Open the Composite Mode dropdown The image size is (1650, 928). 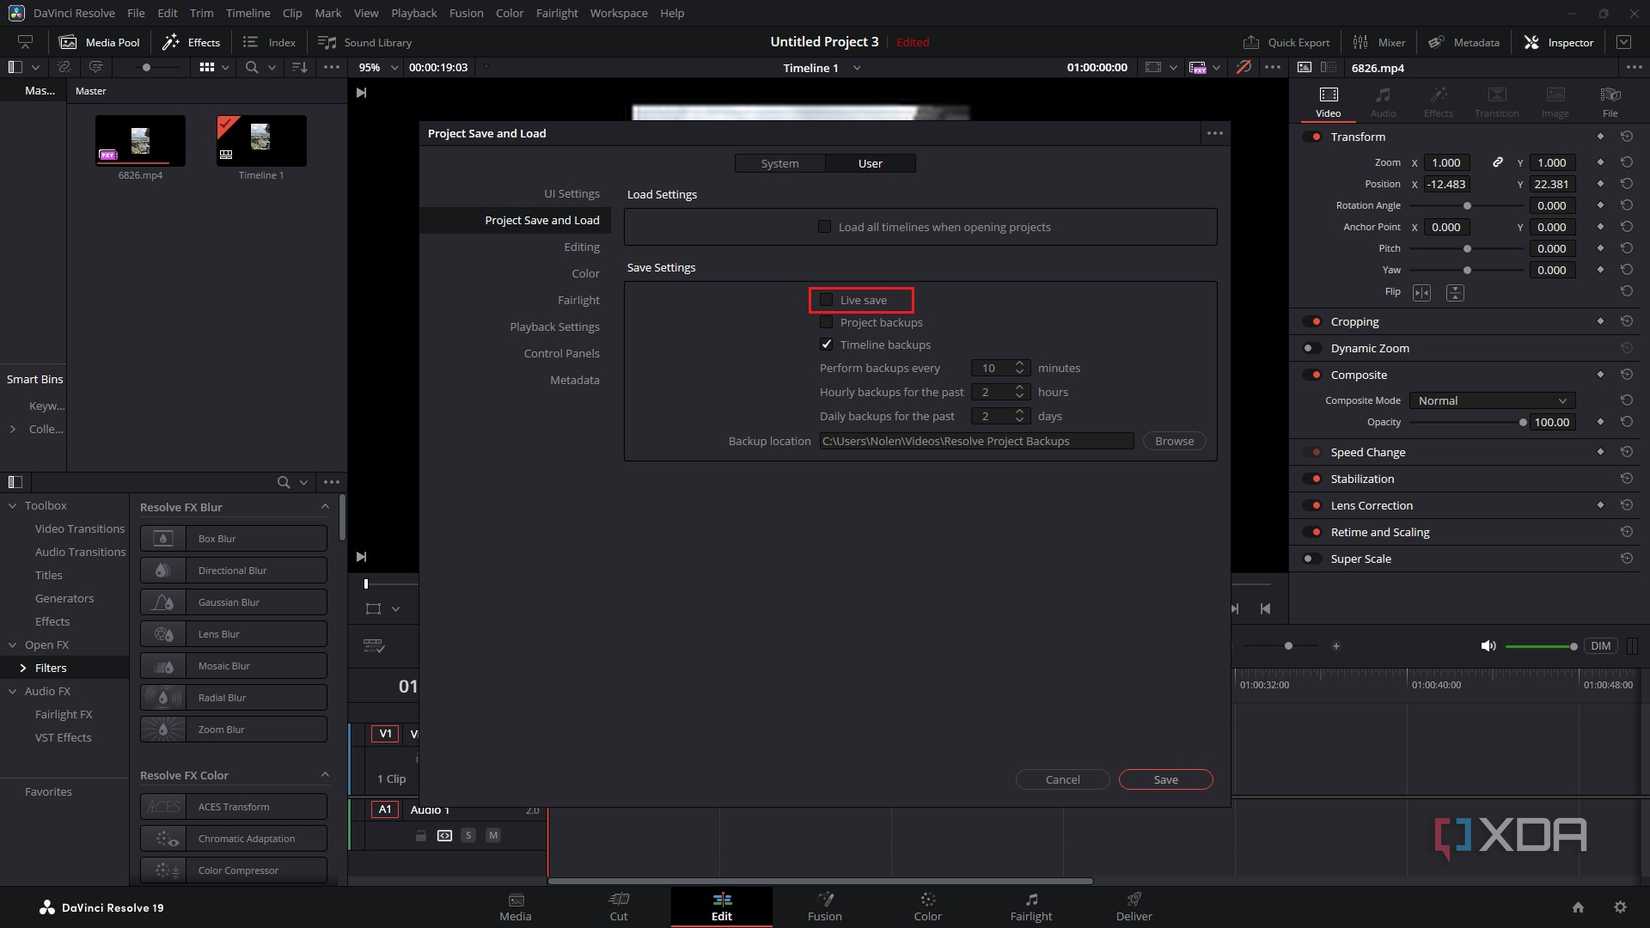[1490, 400]
